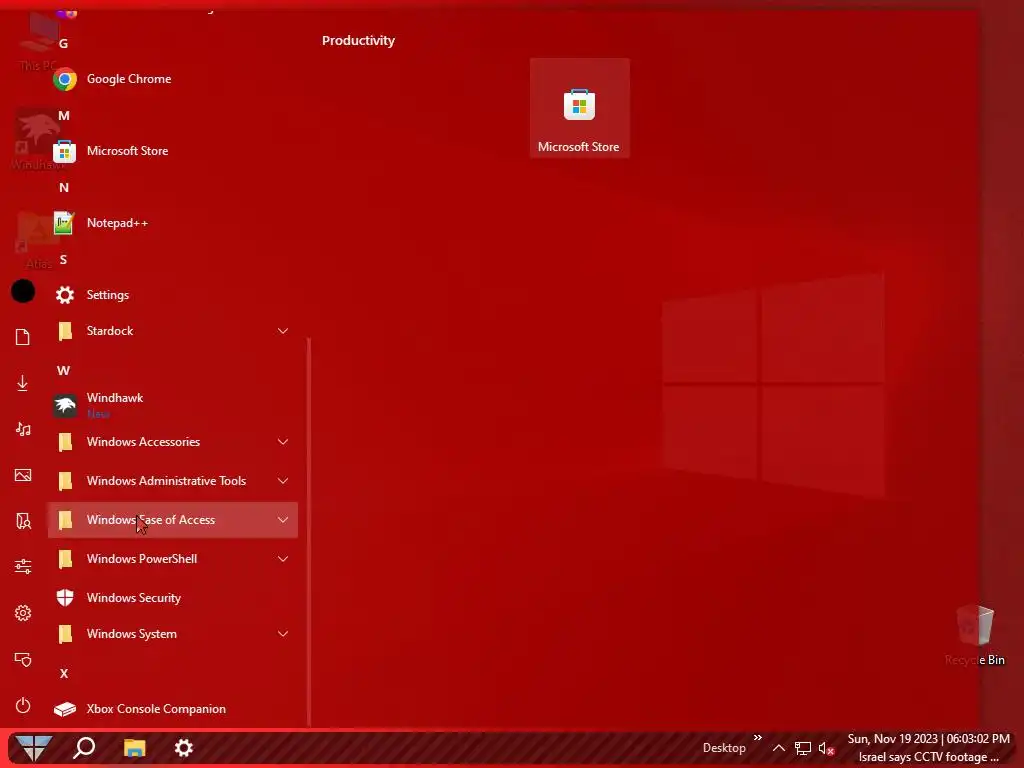Click the monitor-shield icon in the sidebar
Image resolution: width=1024 pixels, height=768 pixels.
coord(23,659)
